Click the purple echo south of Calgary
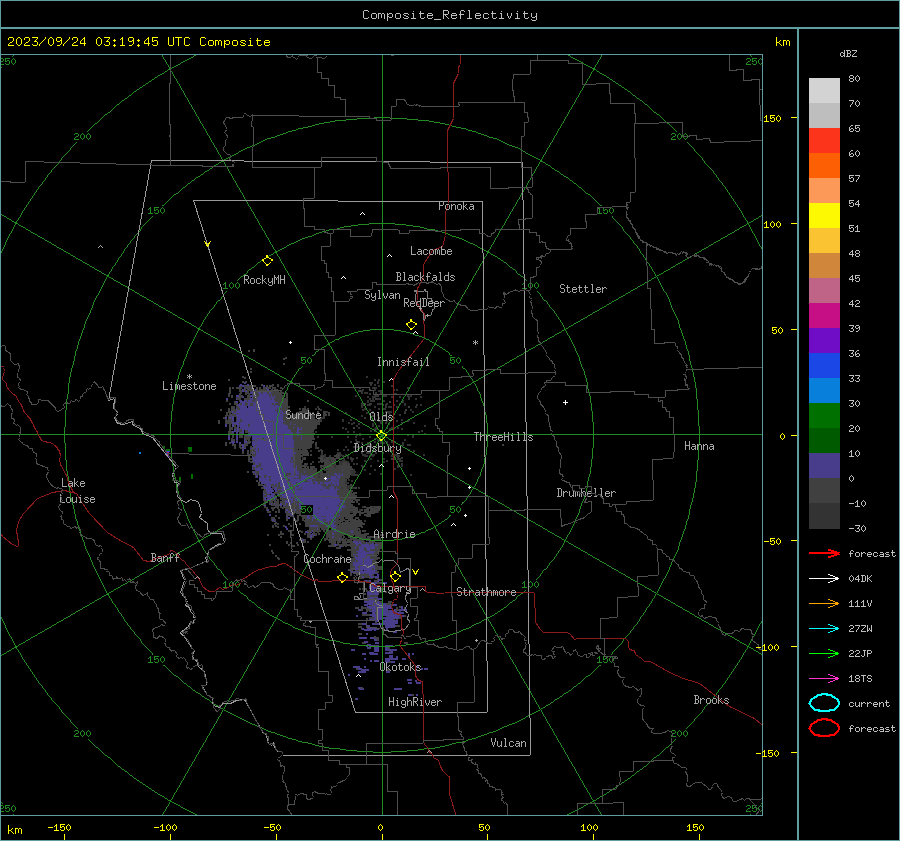The image size is (900, 841). [391, 619]
